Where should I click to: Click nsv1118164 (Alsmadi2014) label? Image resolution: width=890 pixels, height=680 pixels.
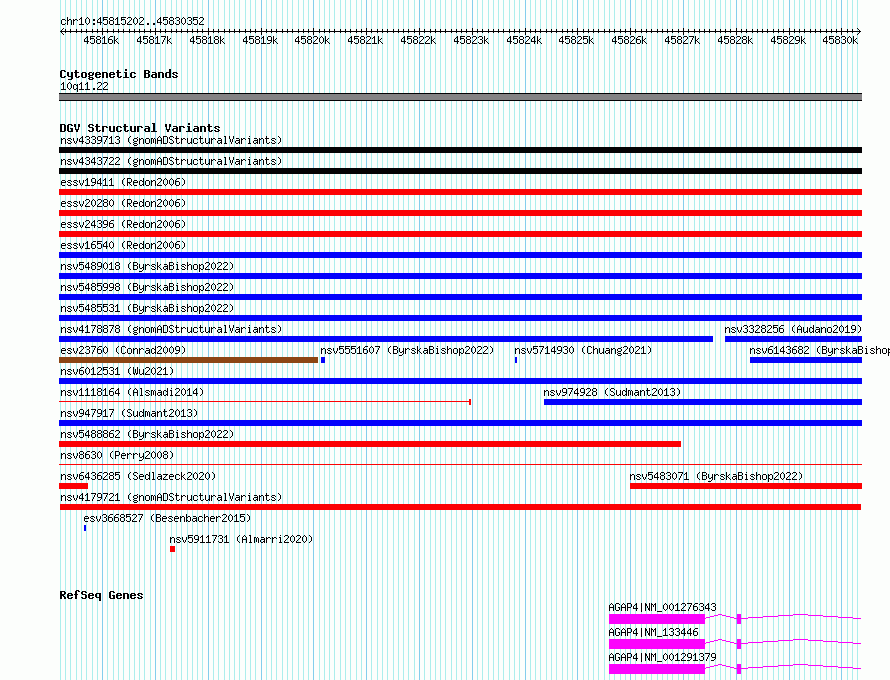[x=132, y=392]
